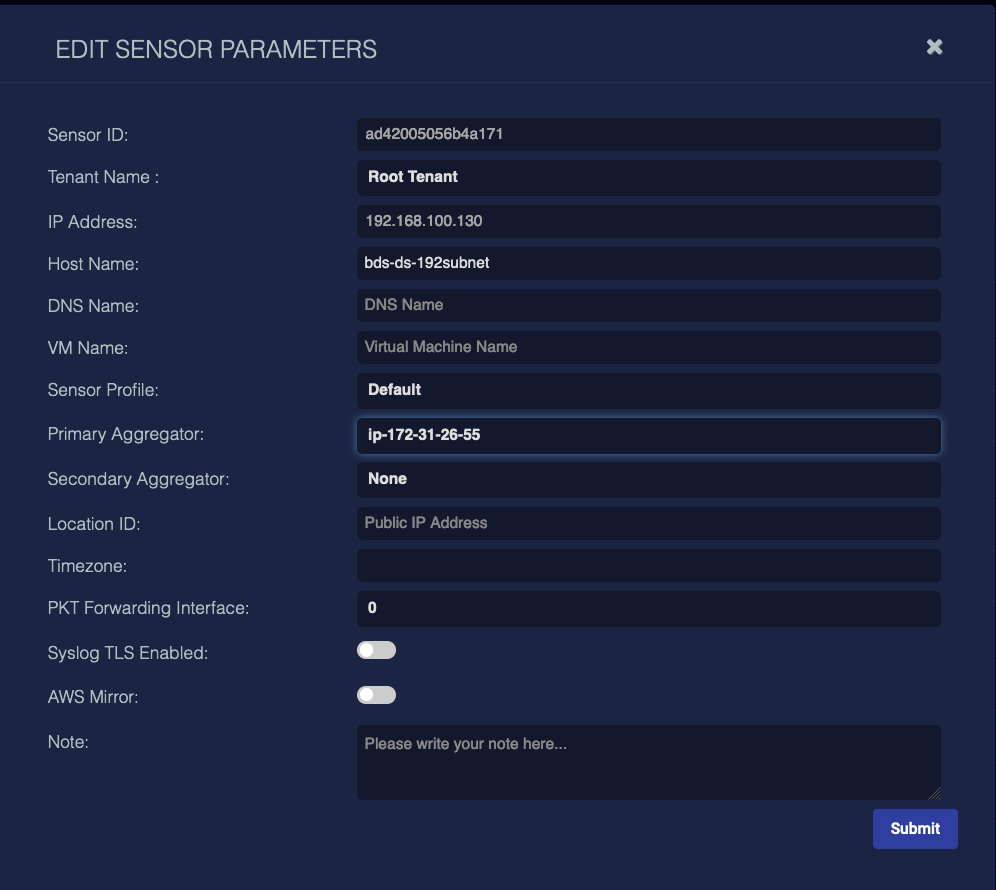Image resolution: width=996 pixels, height=890 pixels.
Task: Click the IP Address field showing 192.168.100.130
Action: pos(648,221)
